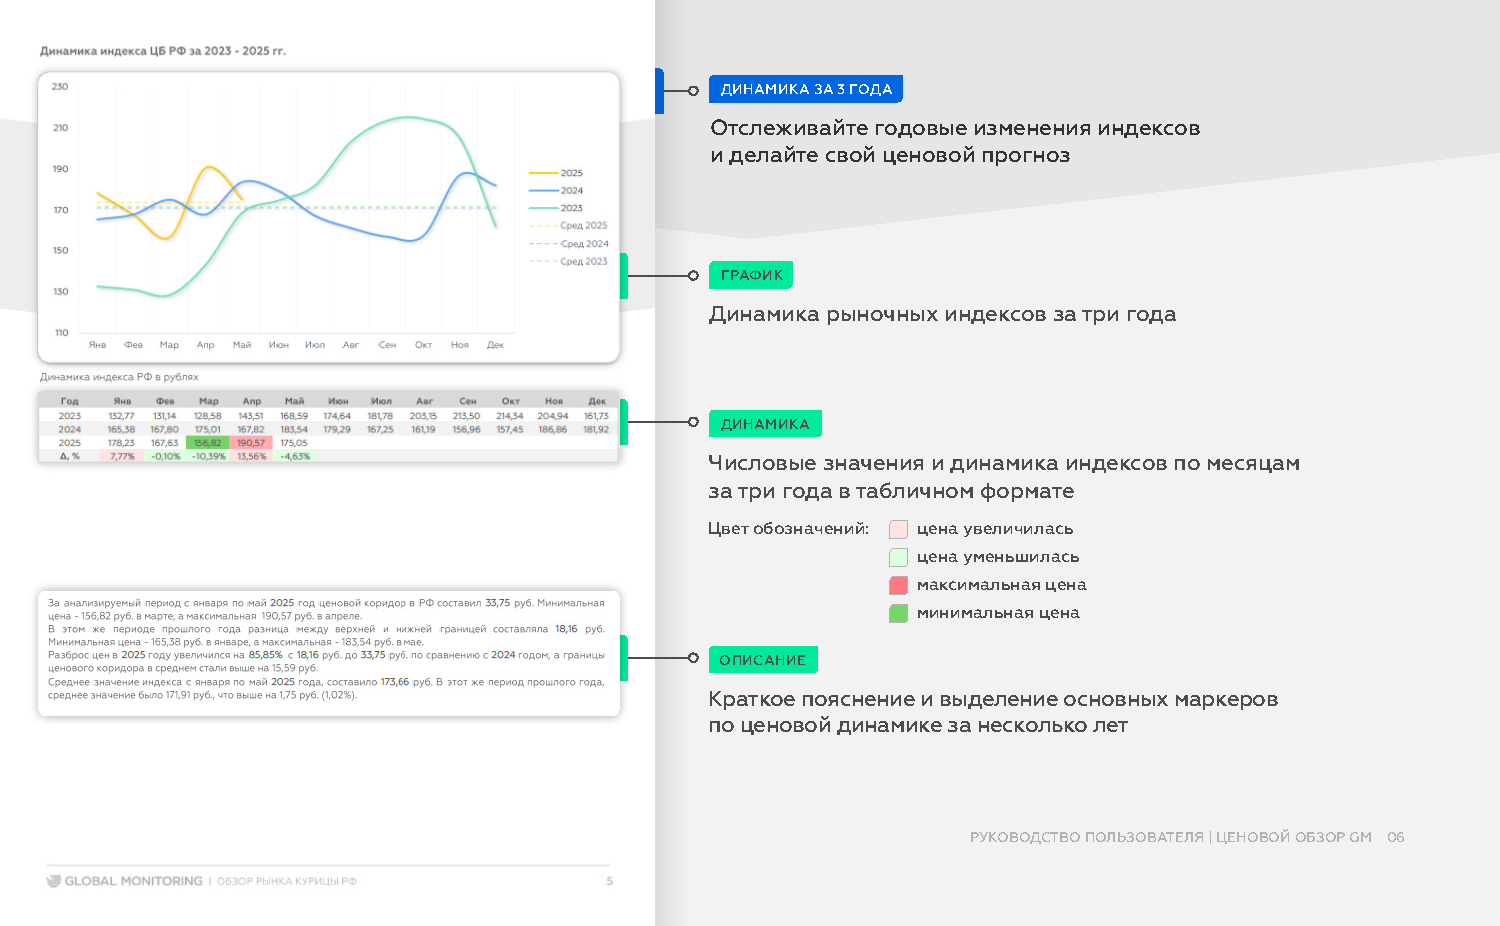Click the ДИНАМИКА ЗА 3 ГОДА button

[806, 89]
